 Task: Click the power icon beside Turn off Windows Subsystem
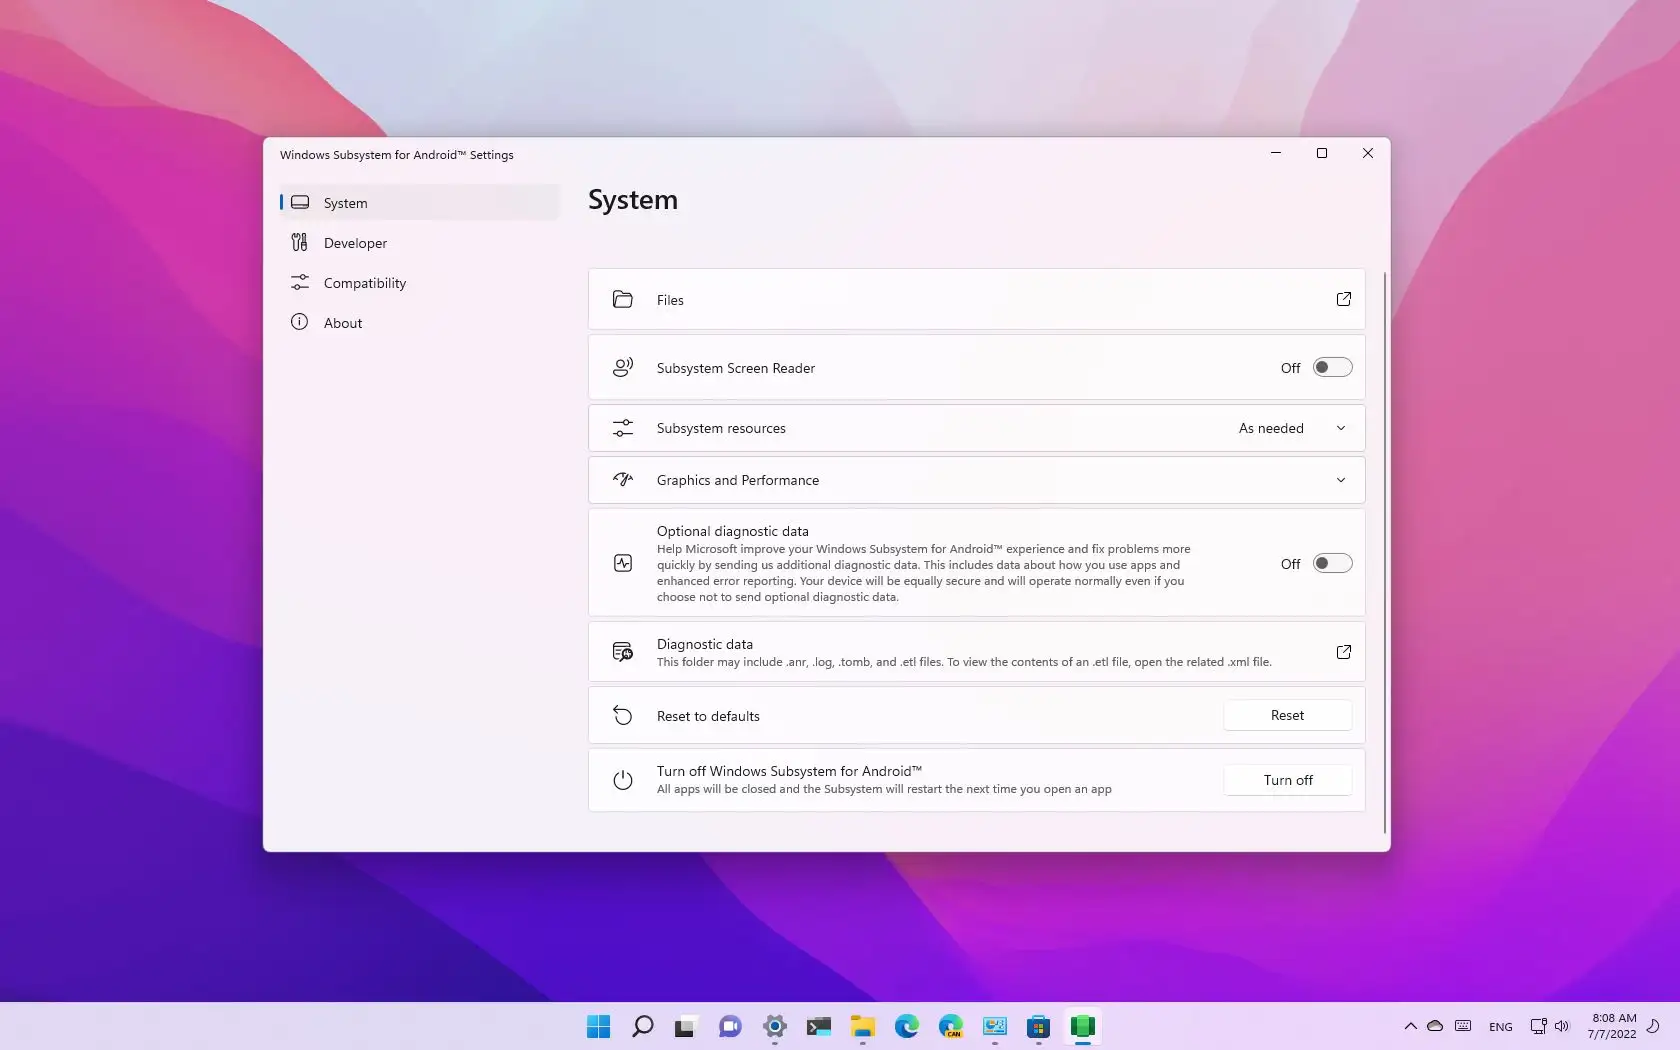(x=622, y=780)
